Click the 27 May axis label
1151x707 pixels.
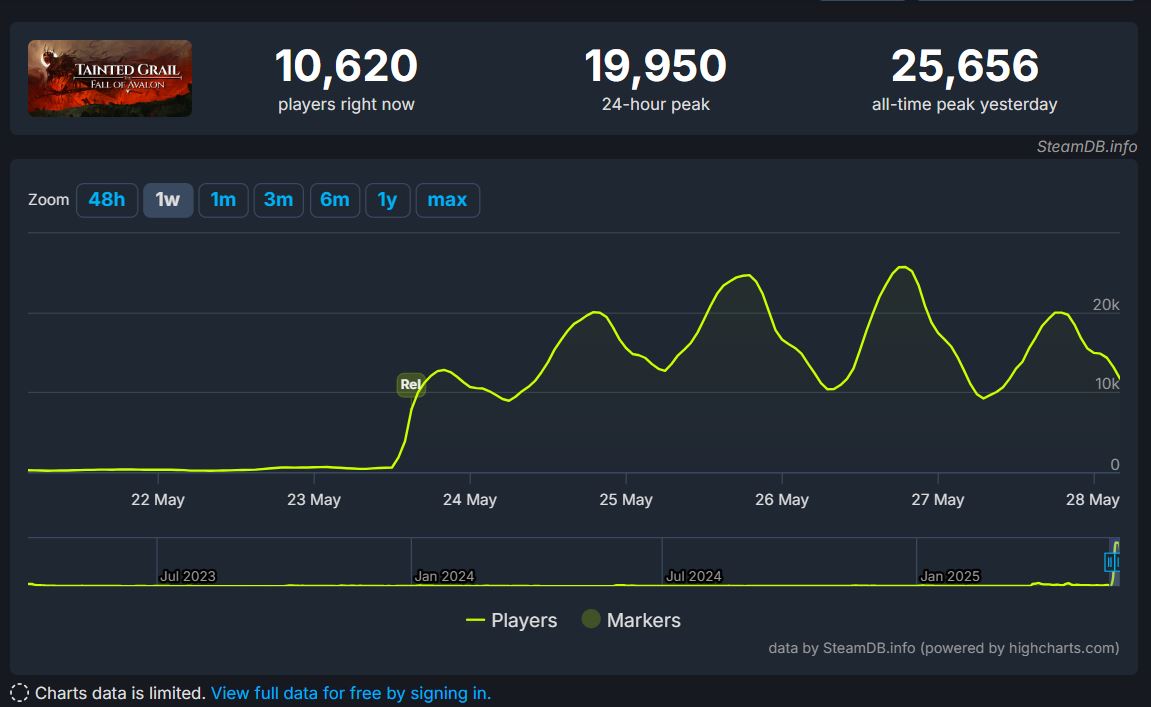(x=938, y=500)
